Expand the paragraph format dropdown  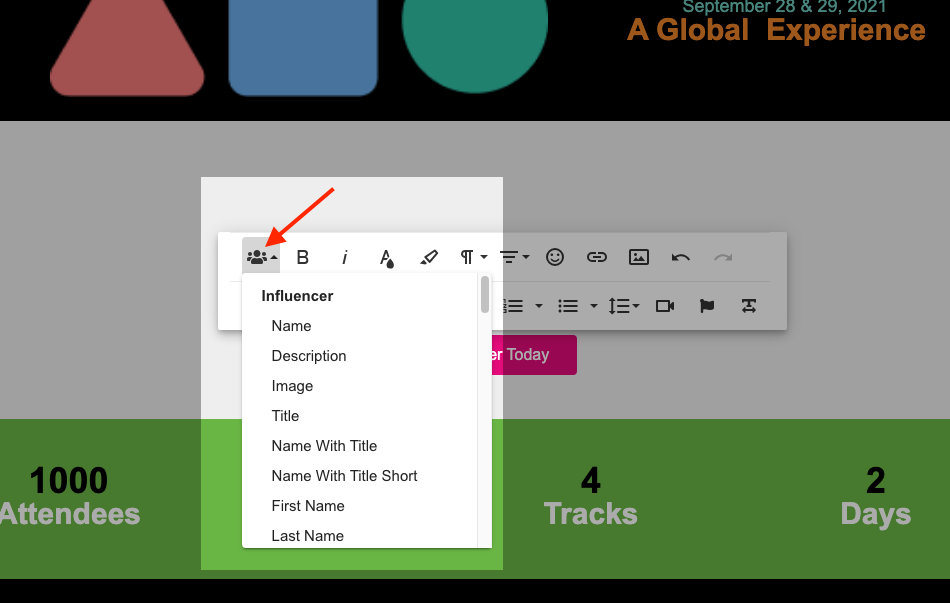point(473,257)
